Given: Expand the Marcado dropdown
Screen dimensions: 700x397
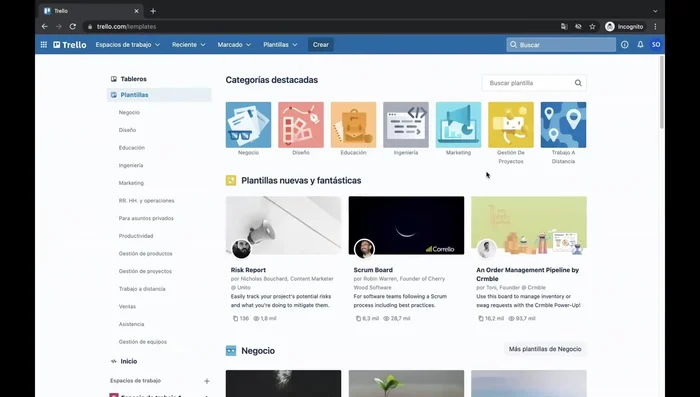Looking at the screenshot, I should click(x=234, y=45).
